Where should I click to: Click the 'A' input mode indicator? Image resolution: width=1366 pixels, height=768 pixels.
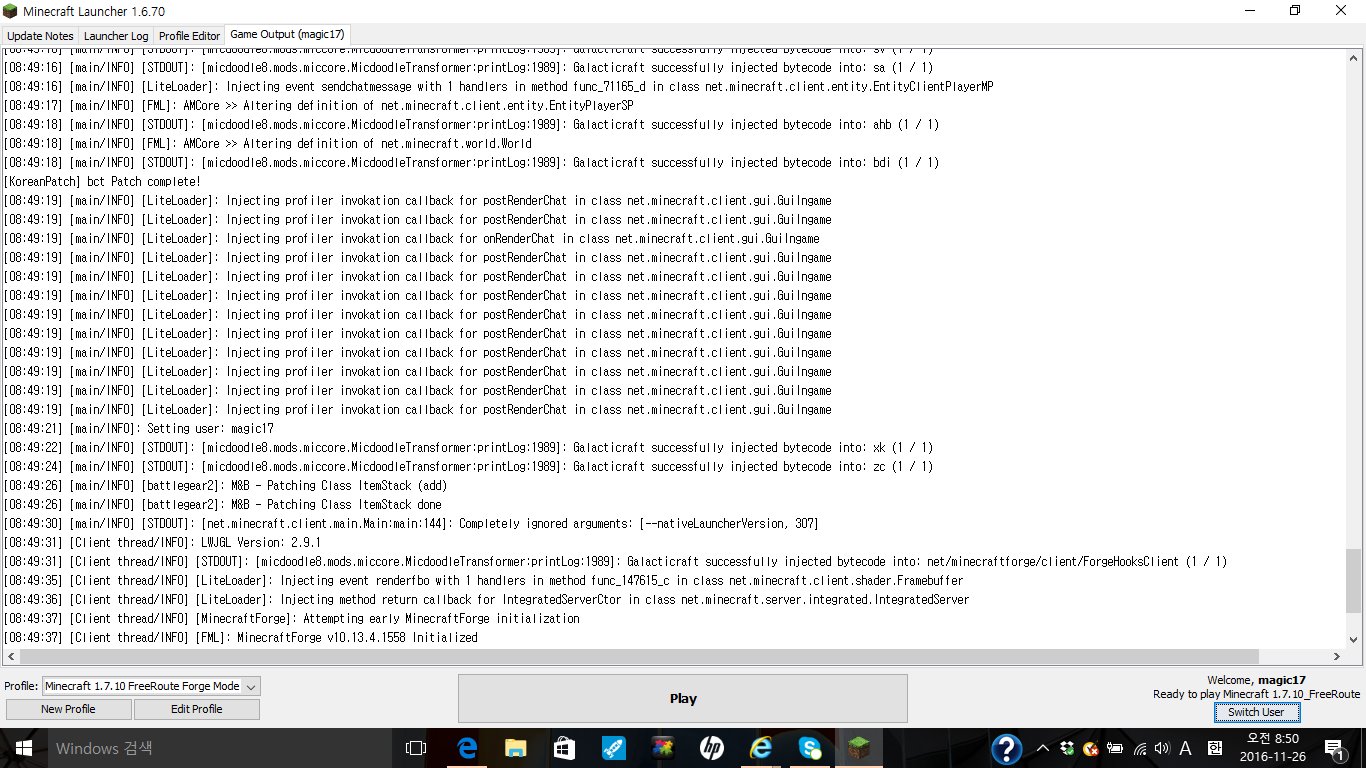1186,748
